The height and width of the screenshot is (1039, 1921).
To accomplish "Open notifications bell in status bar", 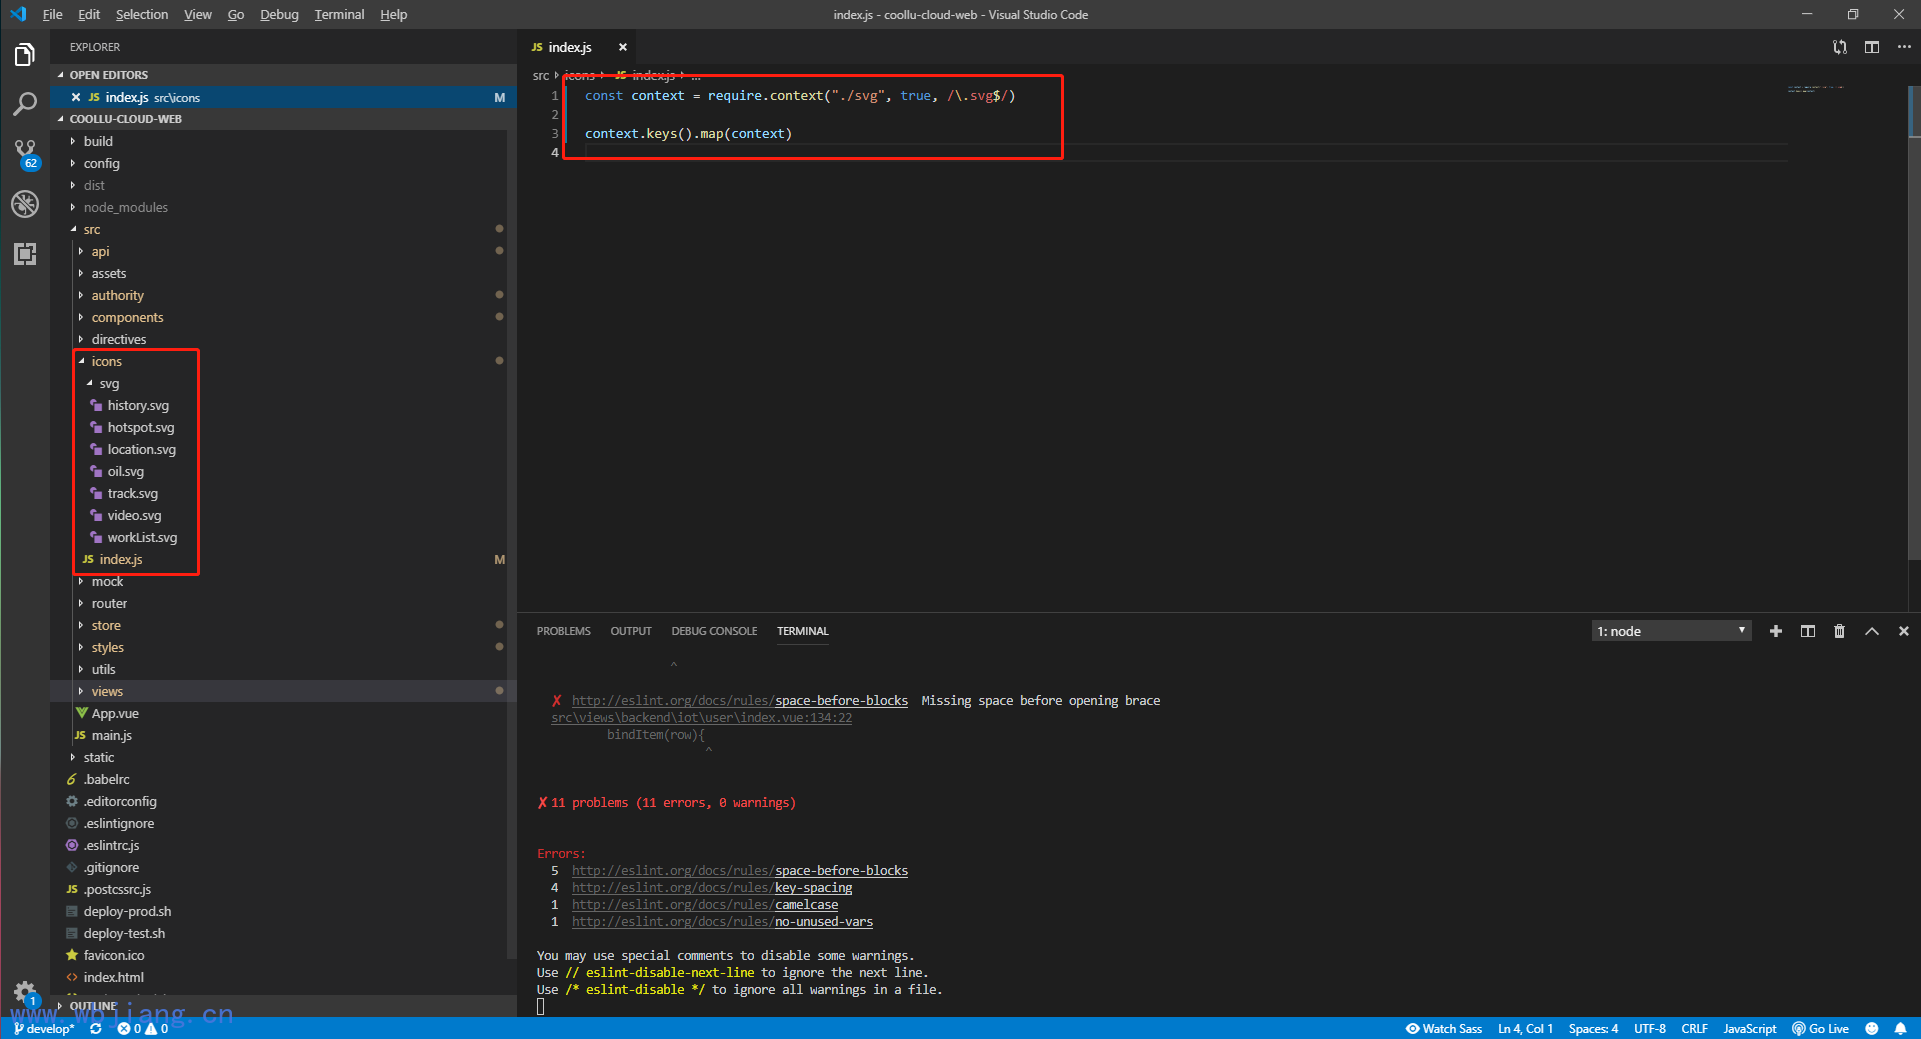I will point(1900,1028).
